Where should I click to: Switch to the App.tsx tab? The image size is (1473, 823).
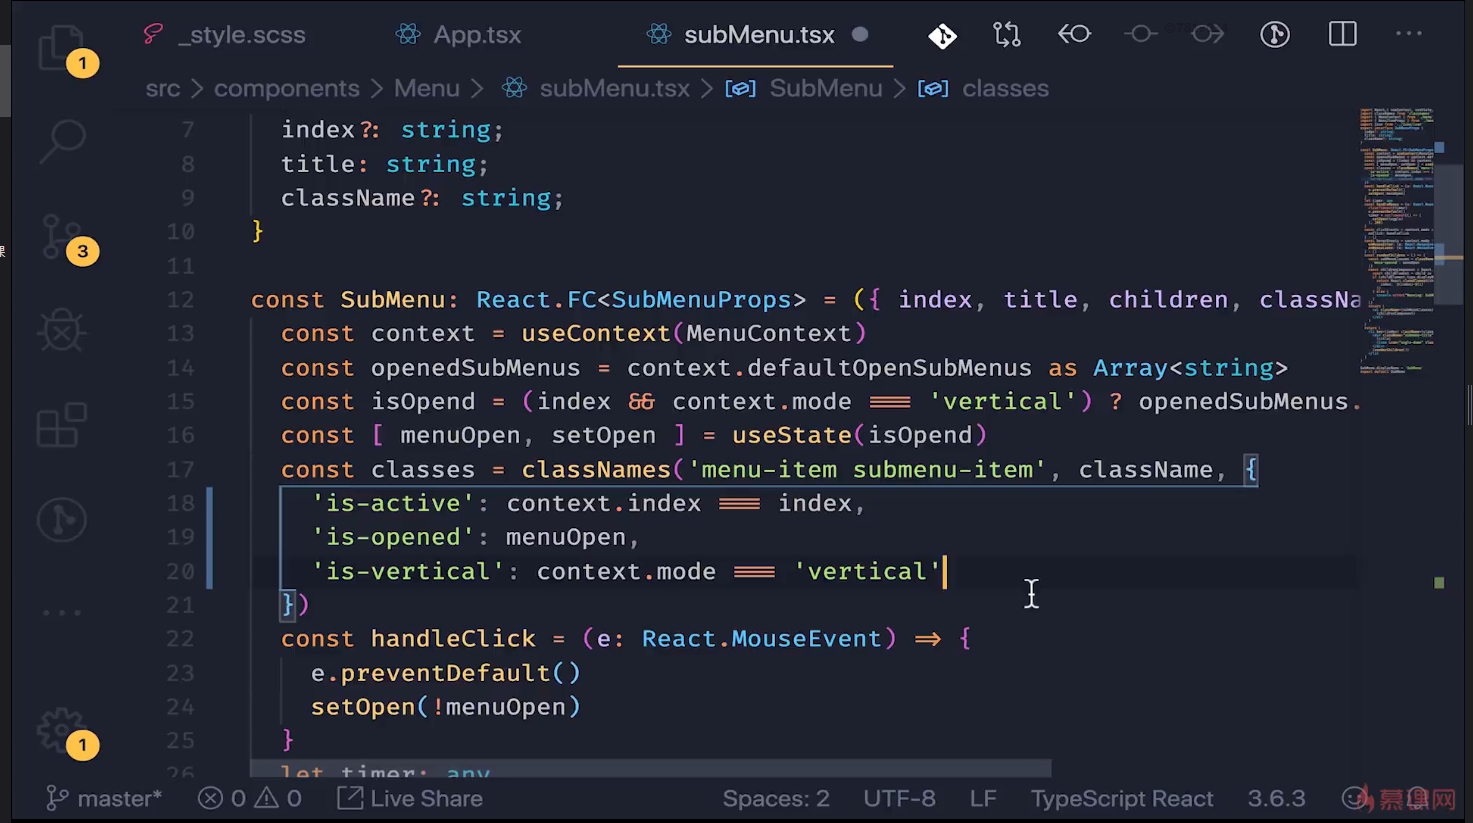tap(459, 35)
